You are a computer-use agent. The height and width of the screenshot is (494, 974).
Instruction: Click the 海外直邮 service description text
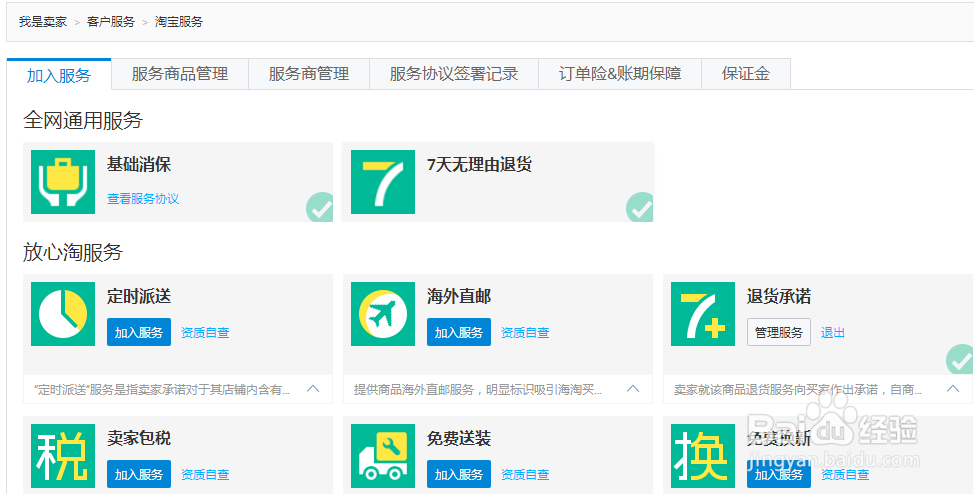(x=478, y=390)
